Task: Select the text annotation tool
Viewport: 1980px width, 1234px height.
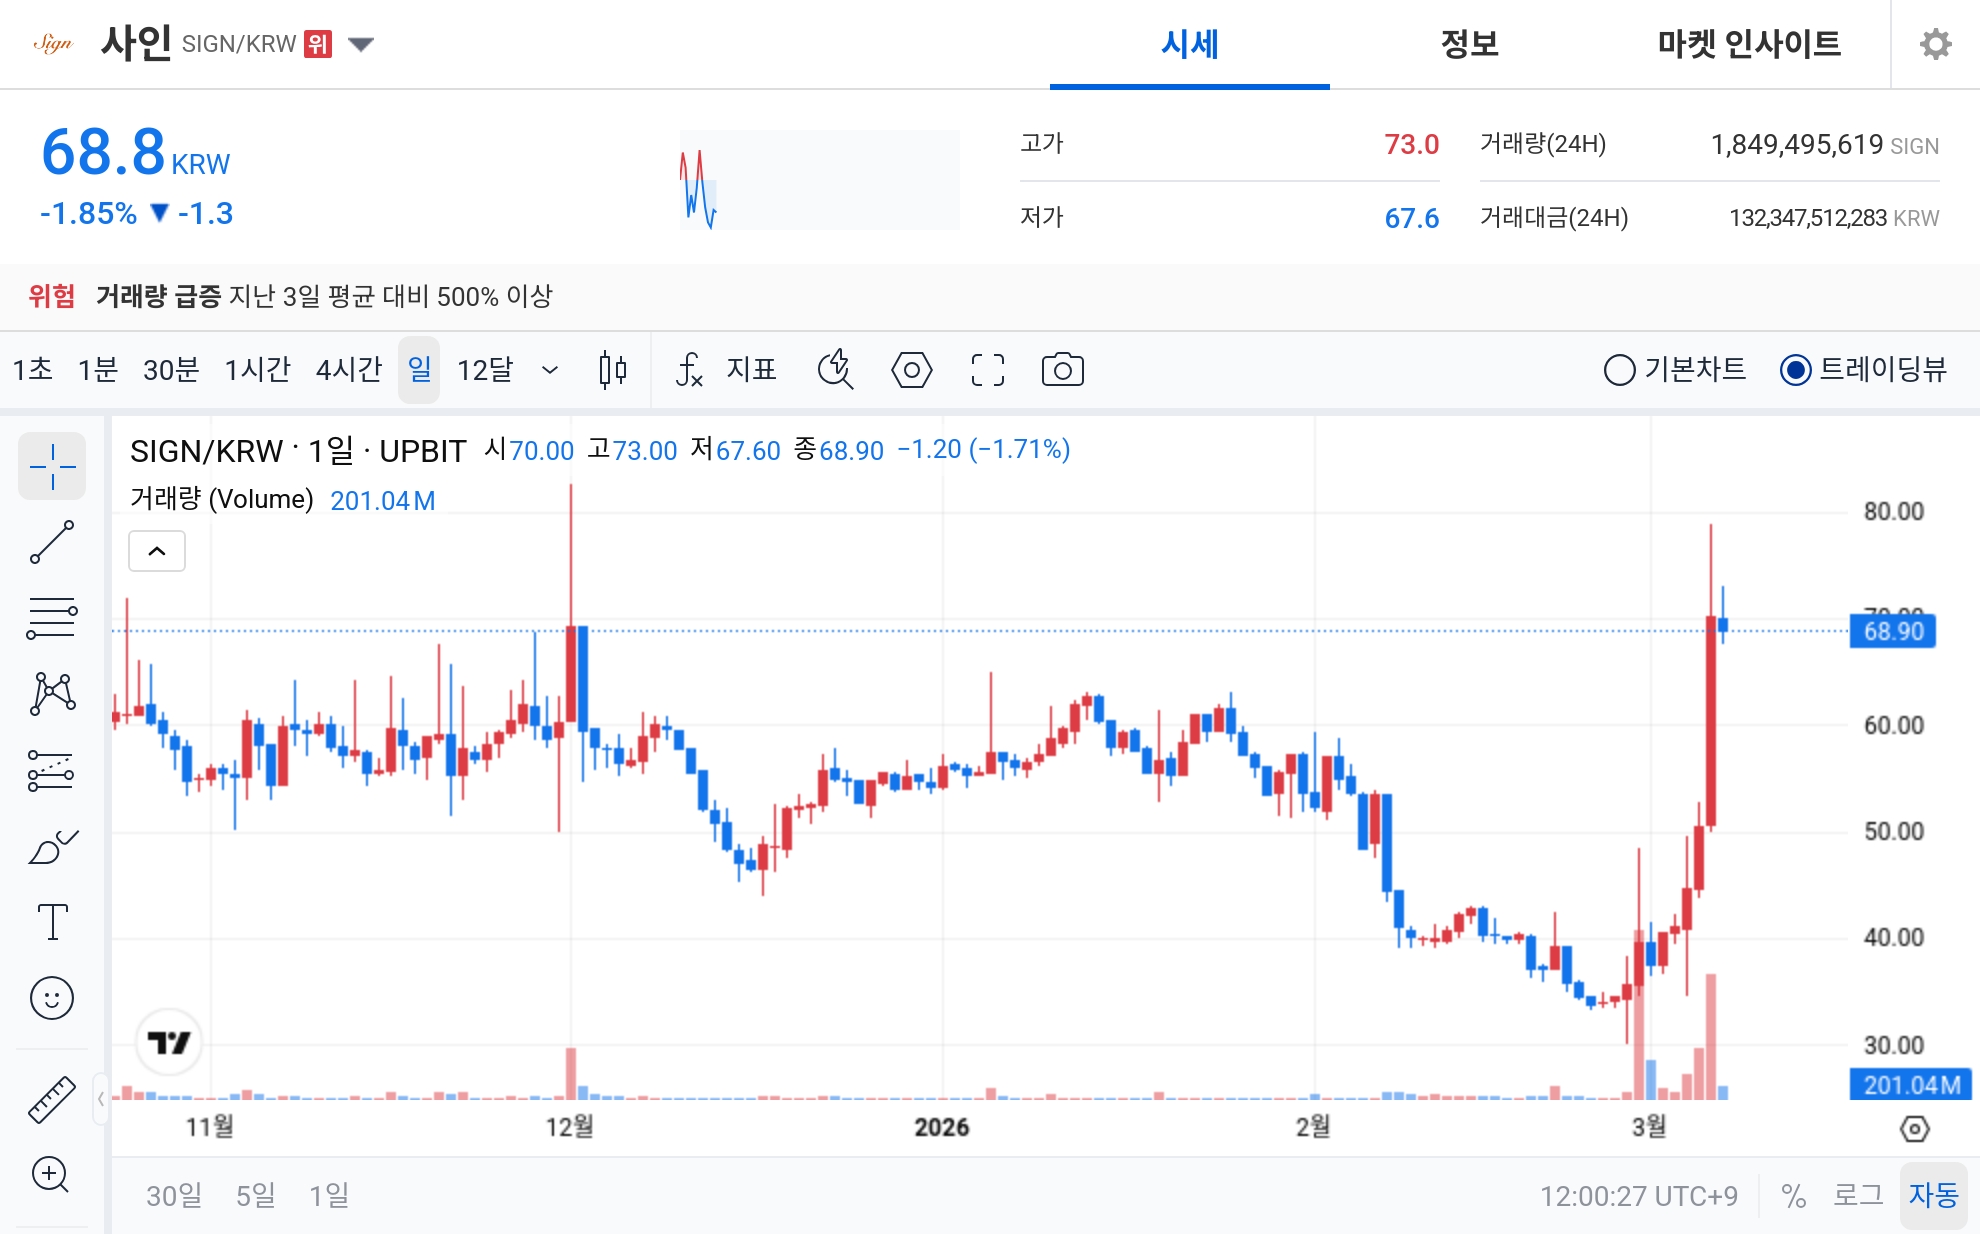Action: pyautogui.click(x=52, y=922)
